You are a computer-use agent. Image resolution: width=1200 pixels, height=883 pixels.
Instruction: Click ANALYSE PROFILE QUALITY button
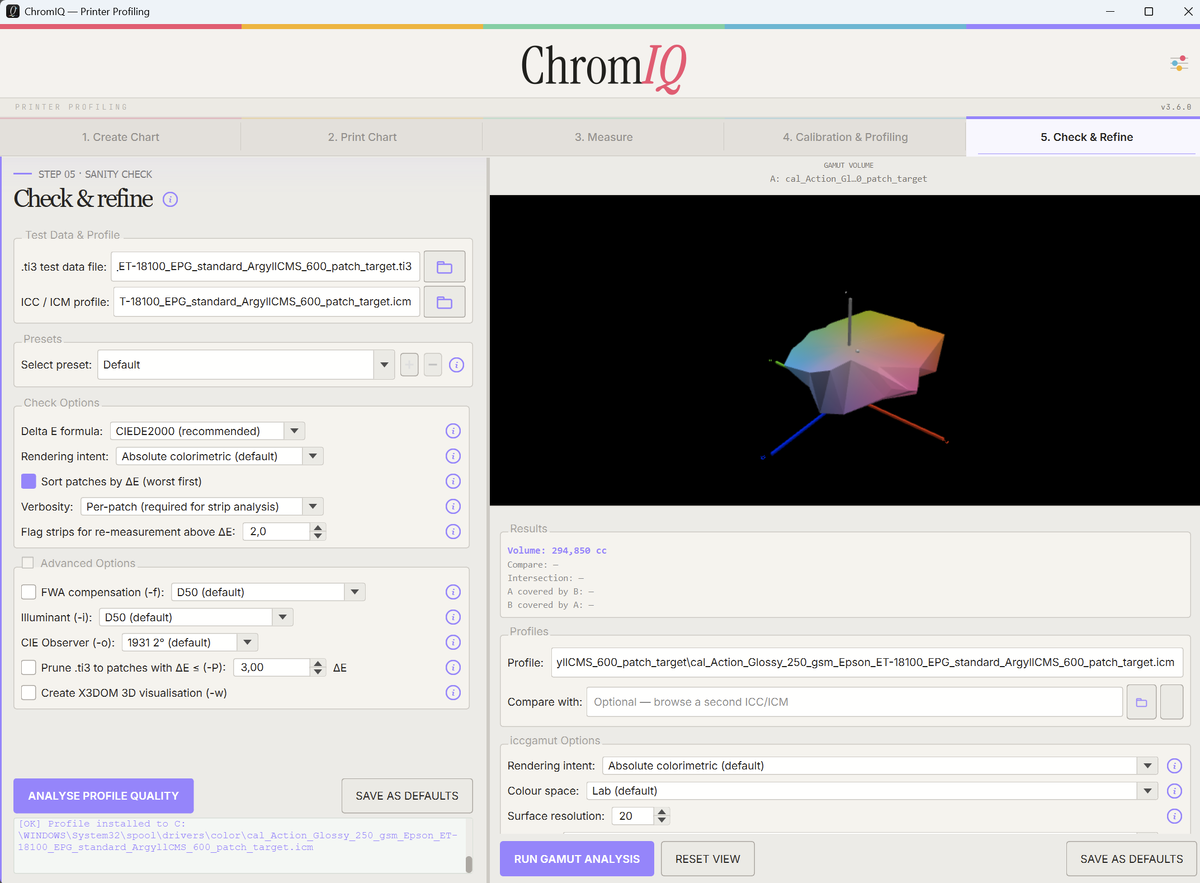[104, 796]
